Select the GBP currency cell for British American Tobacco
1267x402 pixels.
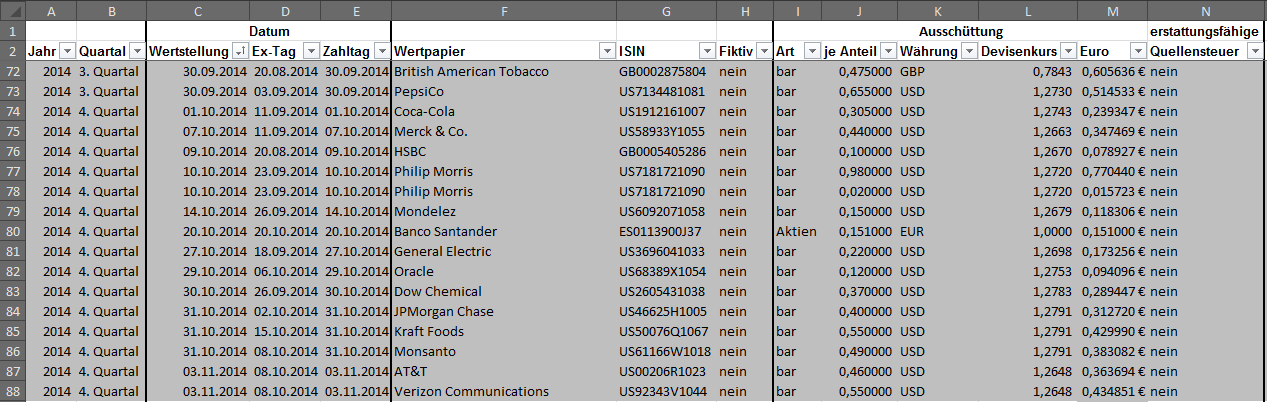[x=937, y=72]
